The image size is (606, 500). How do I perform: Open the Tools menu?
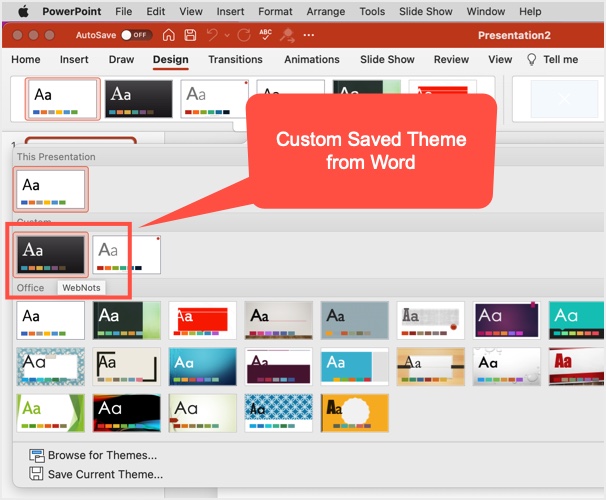[372, 12]
